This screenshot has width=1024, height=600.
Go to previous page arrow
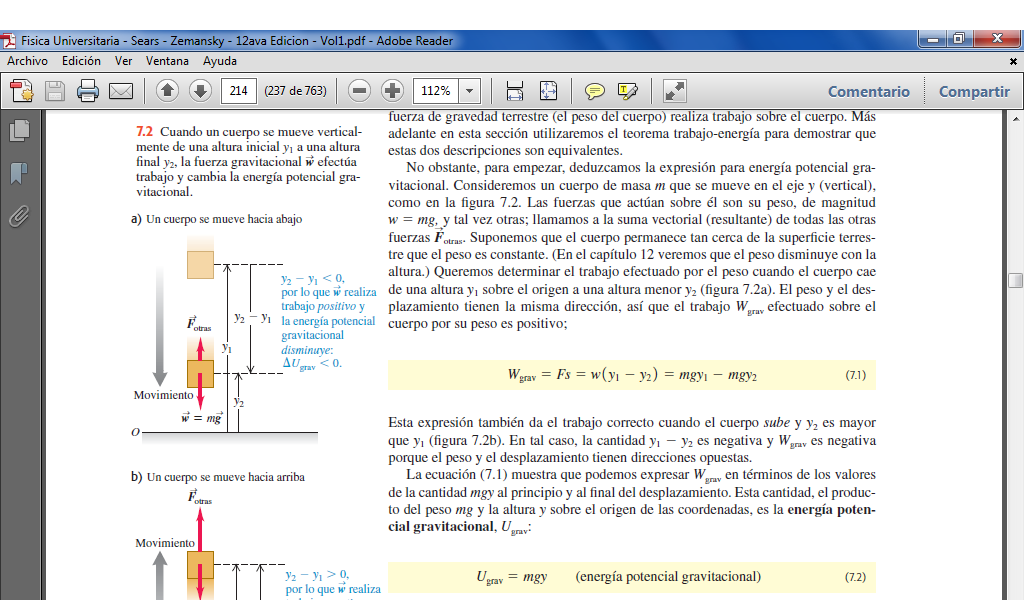pos(167,91)
